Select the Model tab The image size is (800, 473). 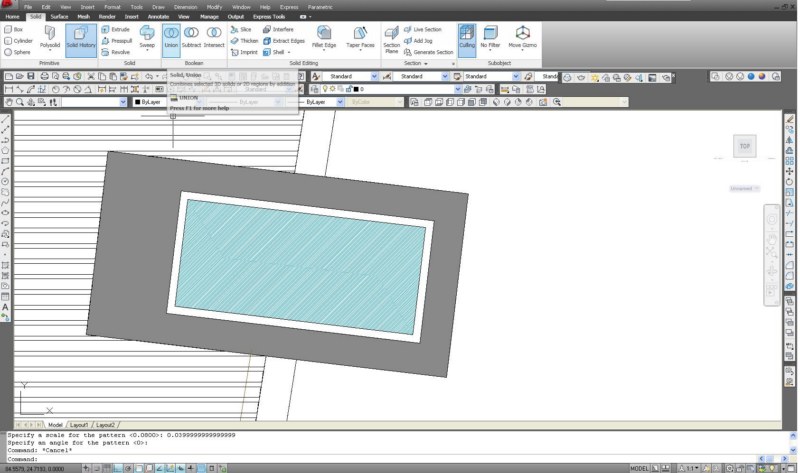[x=55, y=425]
